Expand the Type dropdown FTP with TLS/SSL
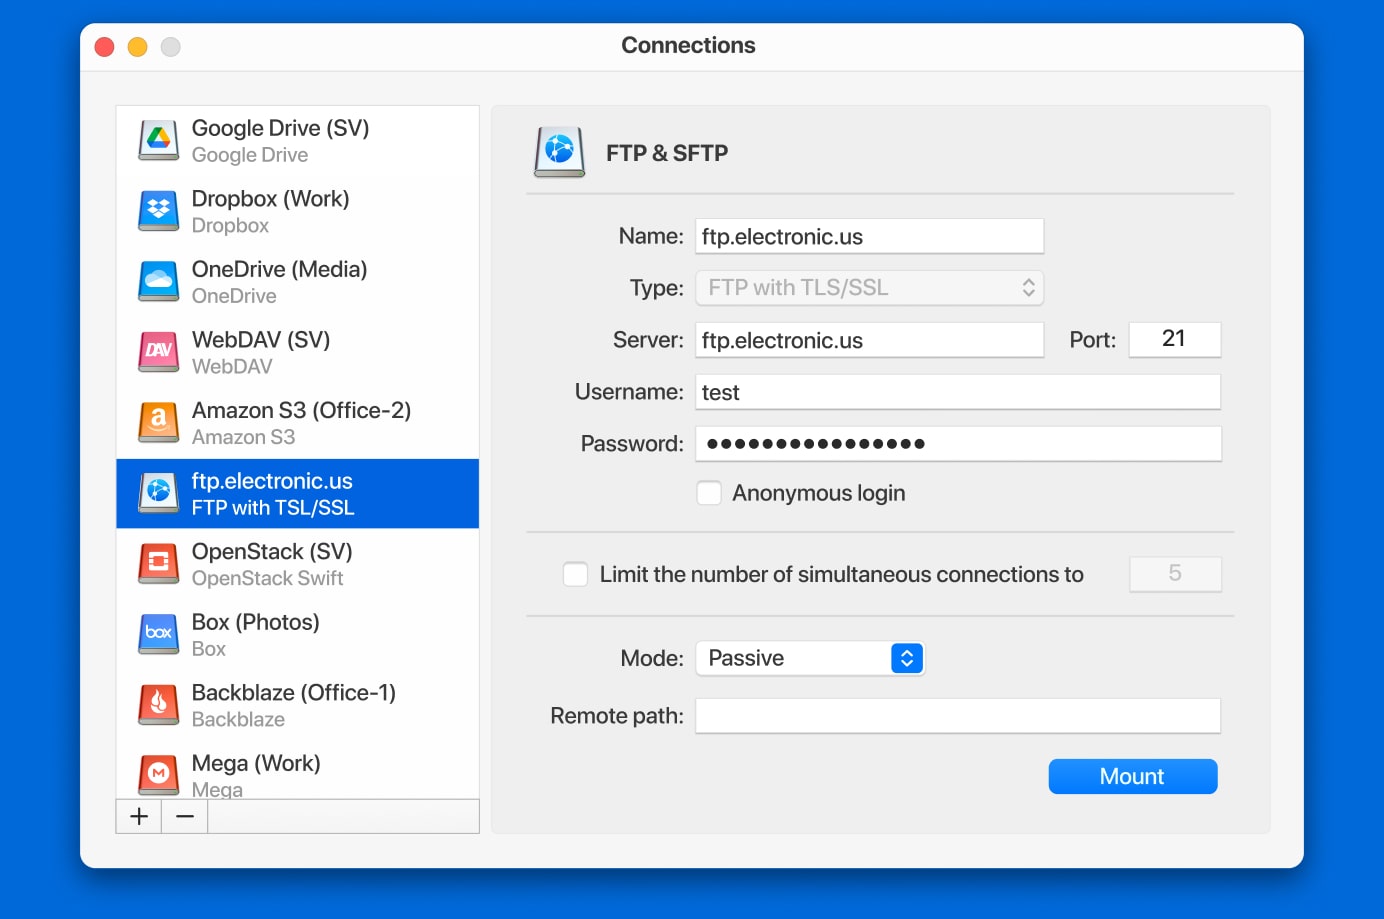The width and height of the screenshot is (1384, 919). pos(869,288)
